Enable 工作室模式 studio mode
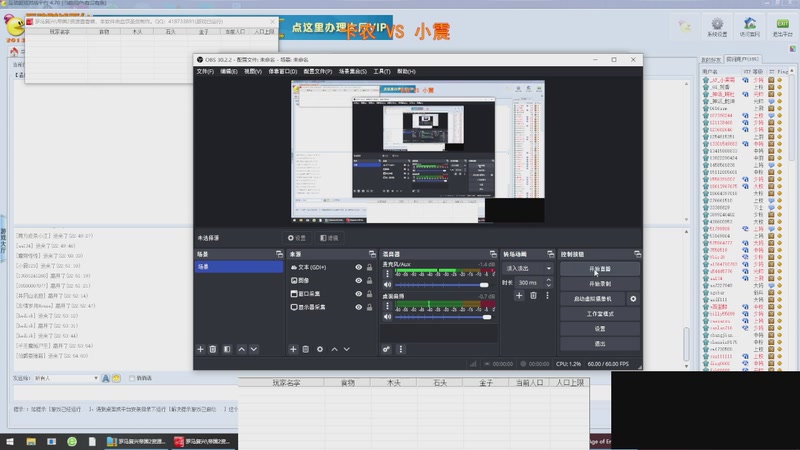The image size is (800, 450). click(x=599, y=314)
